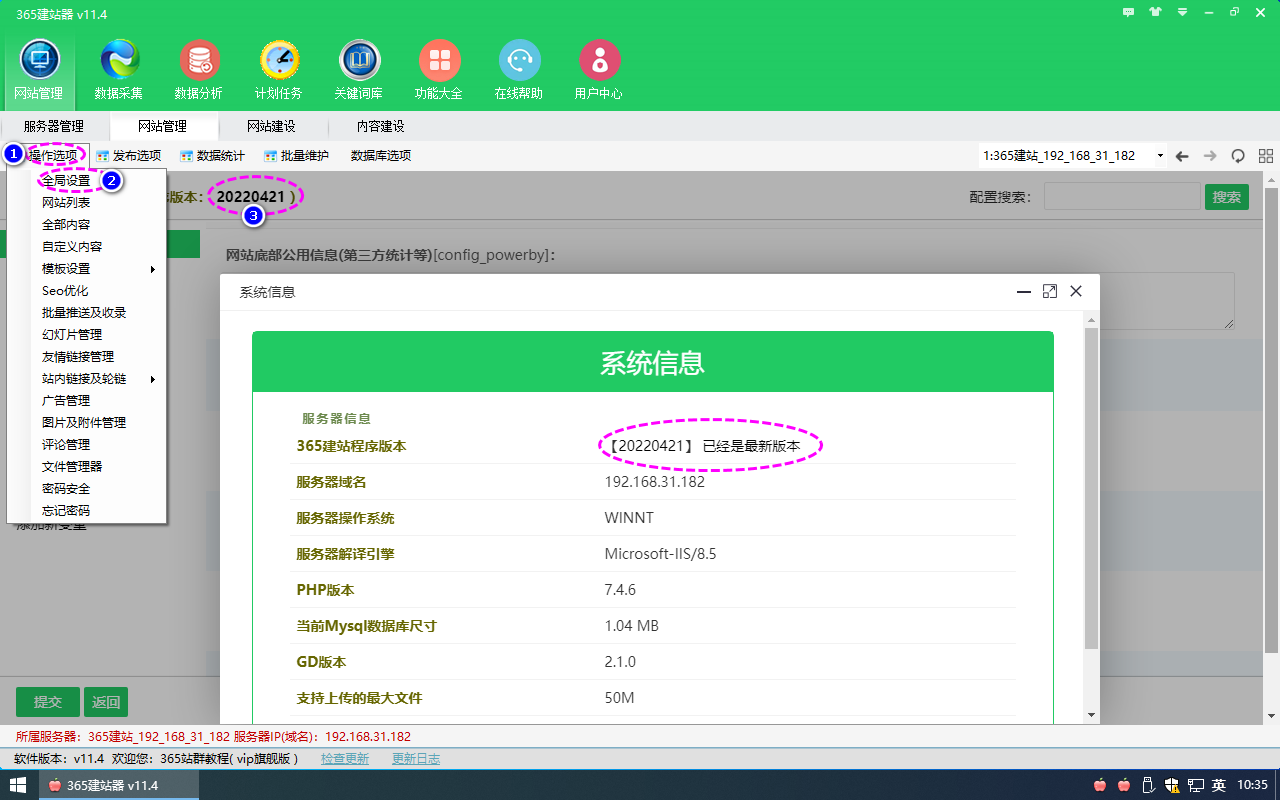Click the green 搜索 button
The width and height of the screenshot is (1280, 800).
(x=1227, y=197)
